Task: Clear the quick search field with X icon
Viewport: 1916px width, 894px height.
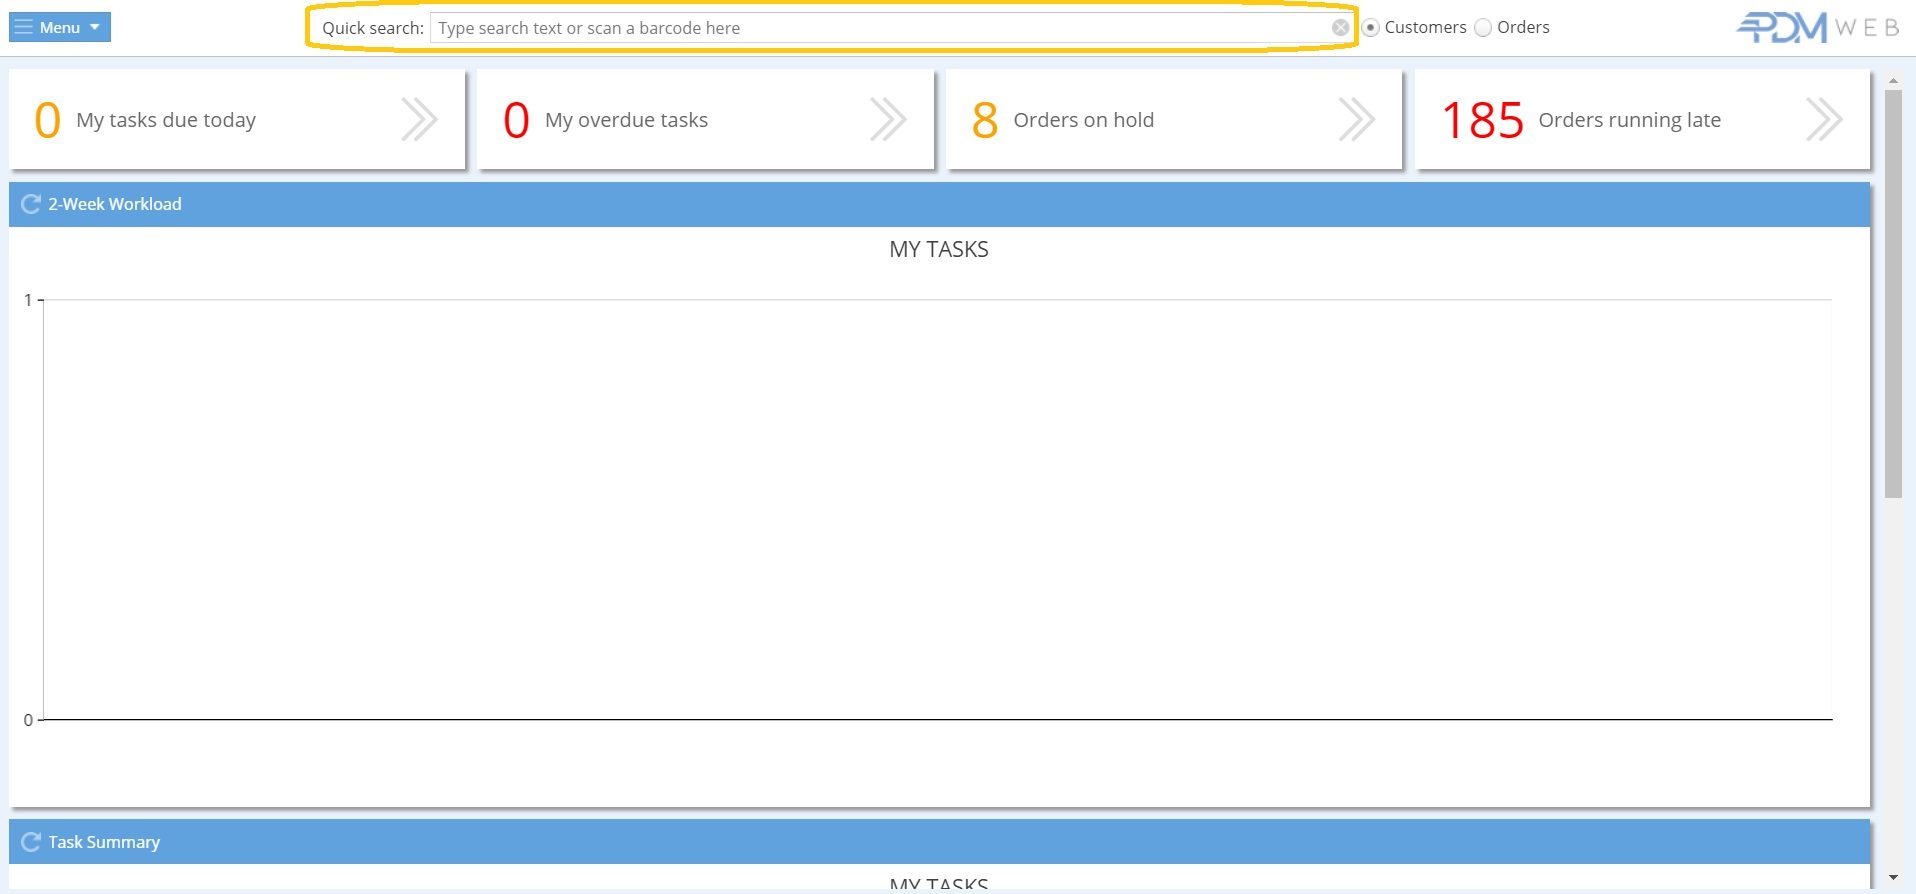Action: (1340, 28)
